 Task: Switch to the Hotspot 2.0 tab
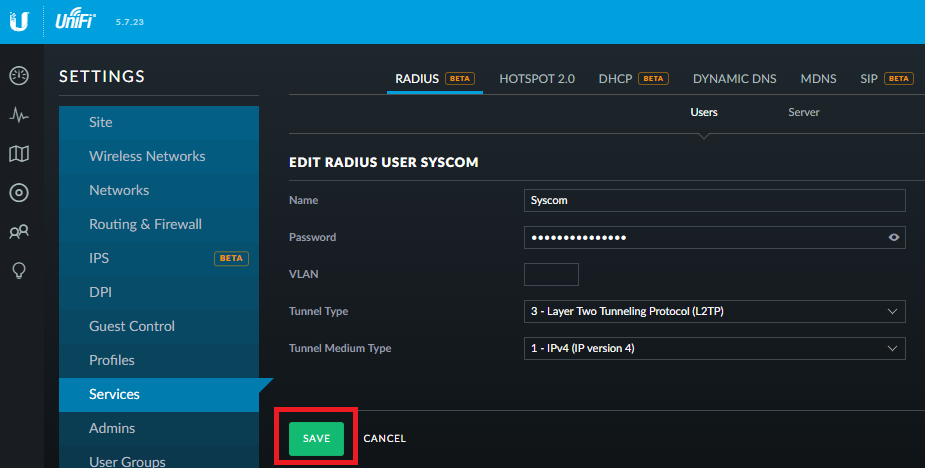(537, 78)
